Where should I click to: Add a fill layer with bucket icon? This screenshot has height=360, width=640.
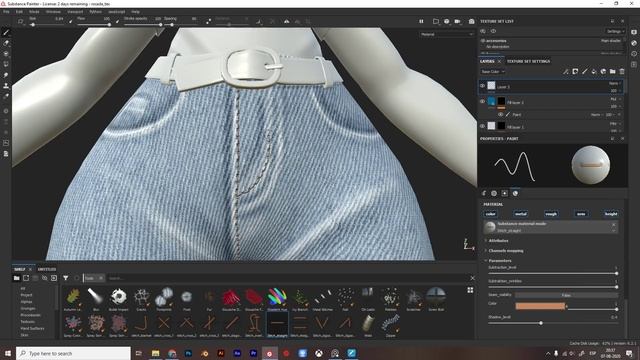tap(594, 71)
